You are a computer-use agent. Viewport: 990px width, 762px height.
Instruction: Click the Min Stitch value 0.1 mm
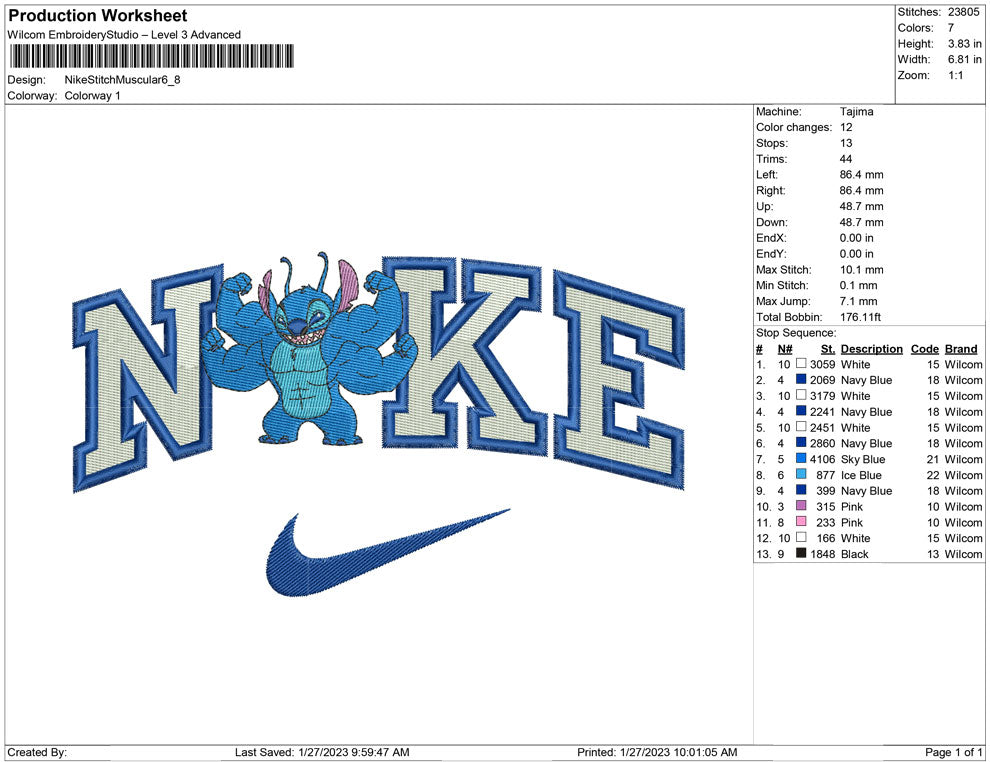point(858,285)
